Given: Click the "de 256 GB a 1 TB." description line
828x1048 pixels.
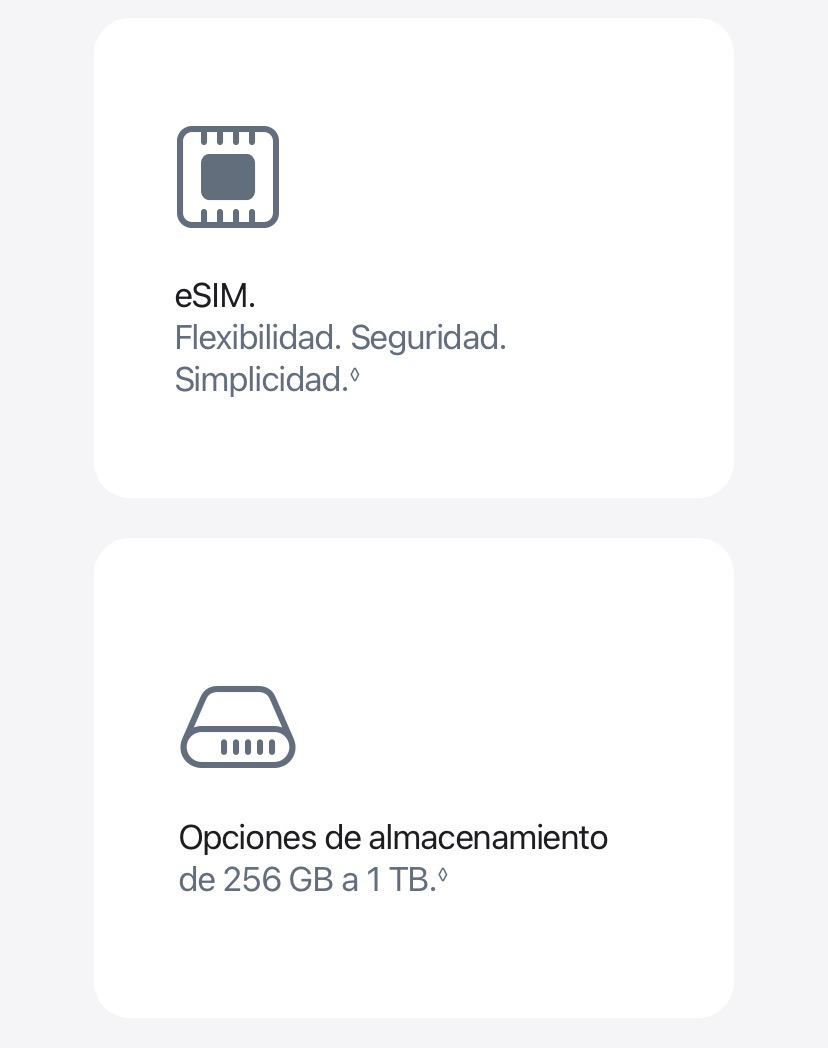Looking at the screenshot, I should pos(307,880).
